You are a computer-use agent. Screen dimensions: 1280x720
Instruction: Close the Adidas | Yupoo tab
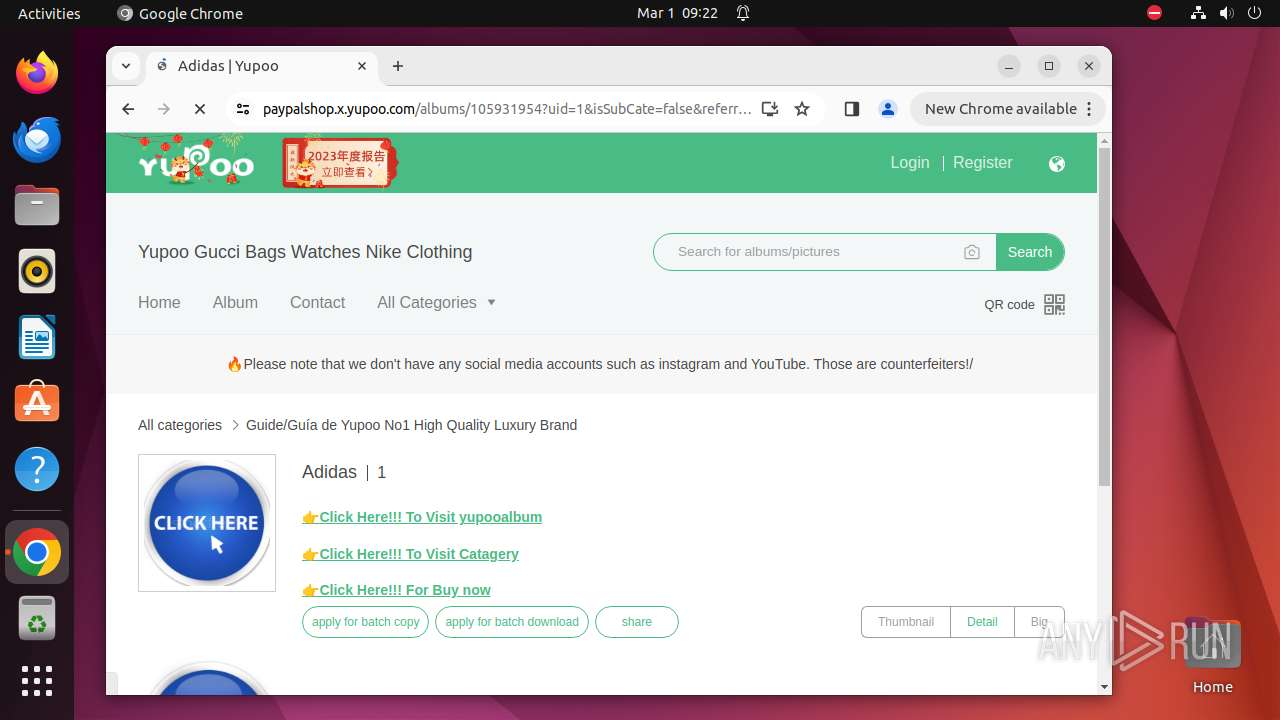[362, 66]
